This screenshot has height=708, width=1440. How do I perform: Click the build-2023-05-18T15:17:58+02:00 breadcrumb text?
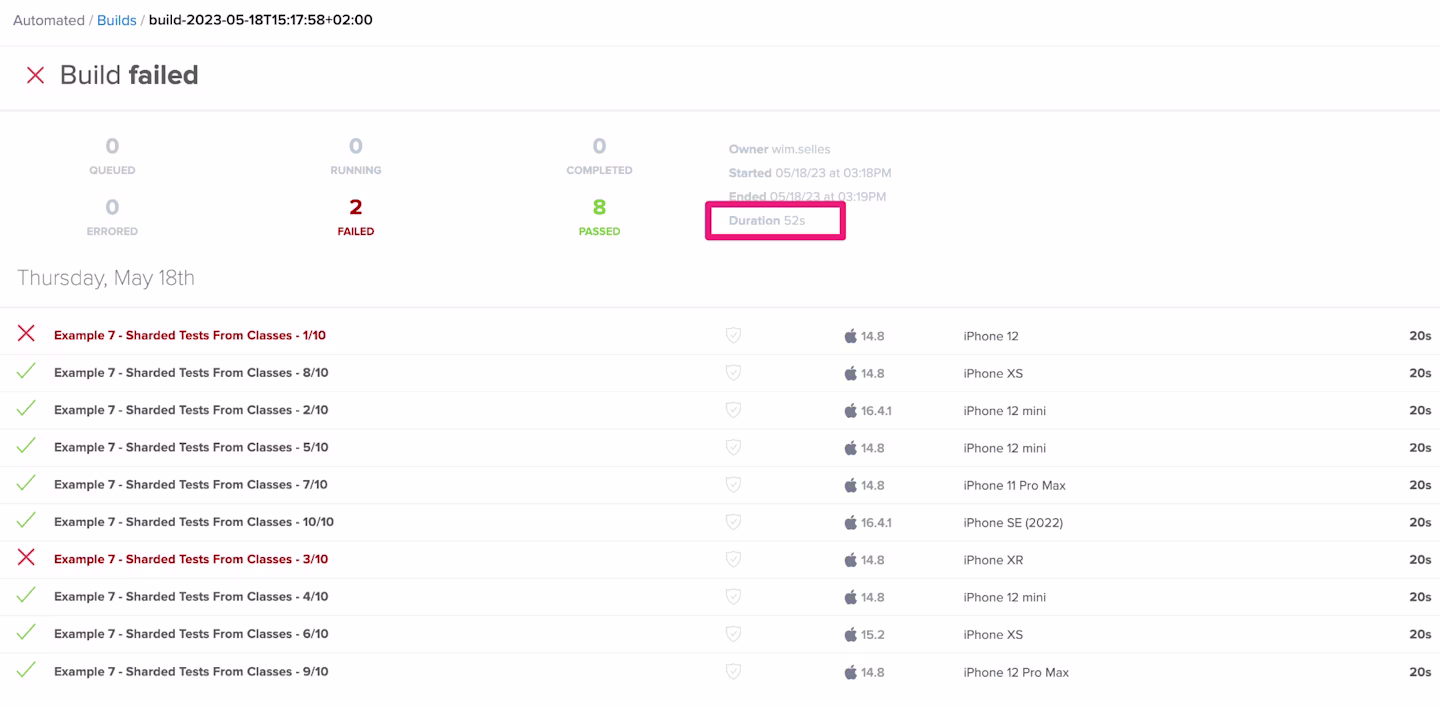click(x=260, y=20)
